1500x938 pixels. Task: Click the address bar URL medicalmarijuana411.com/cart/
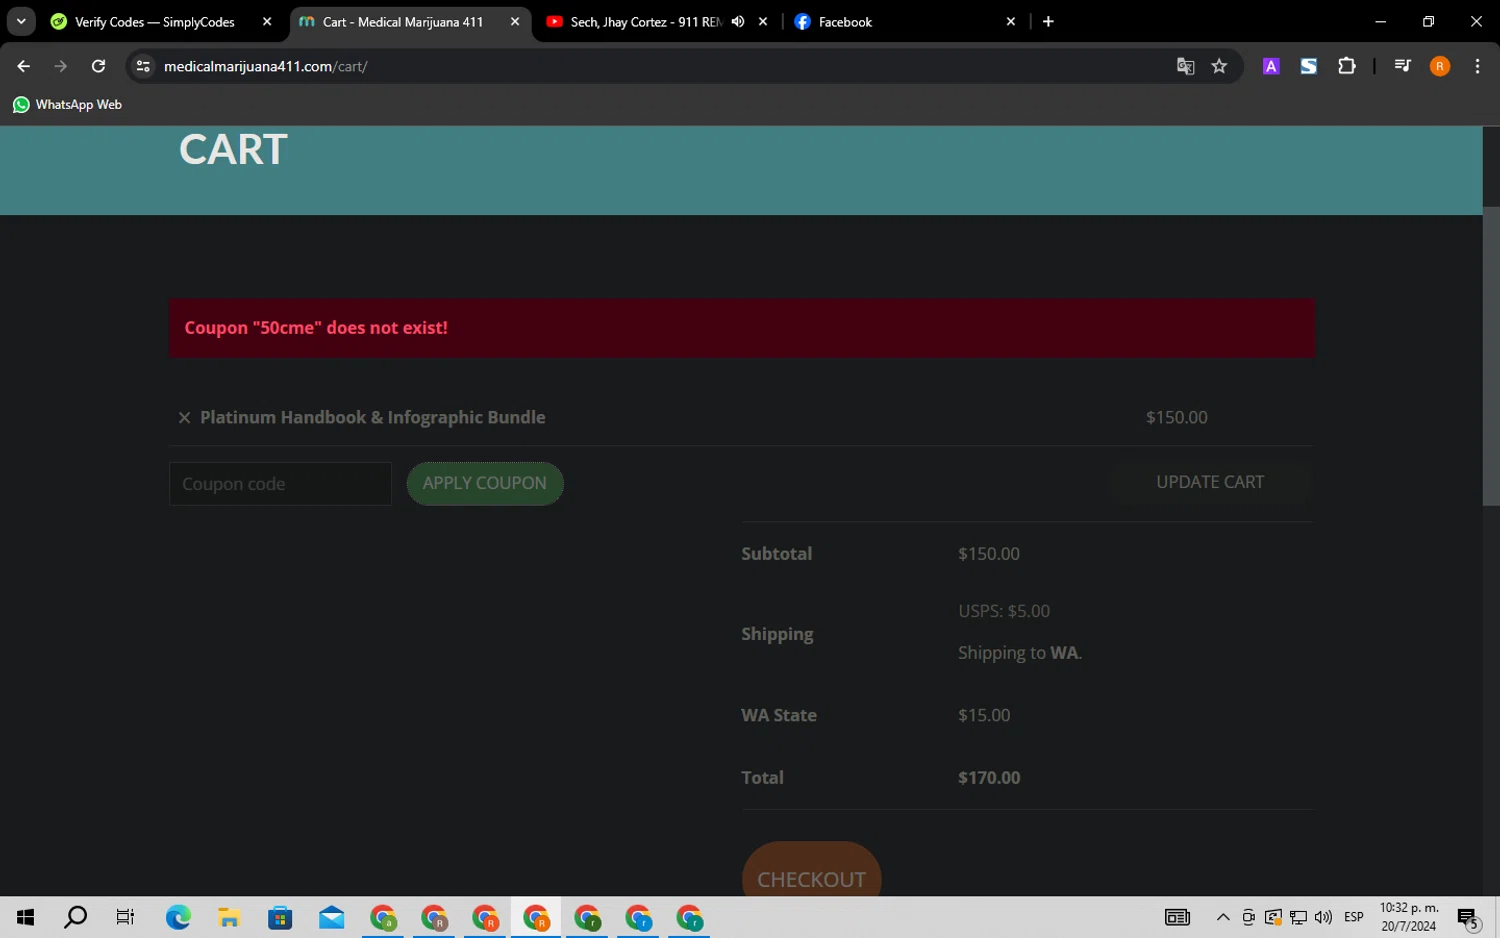point(266,66)
